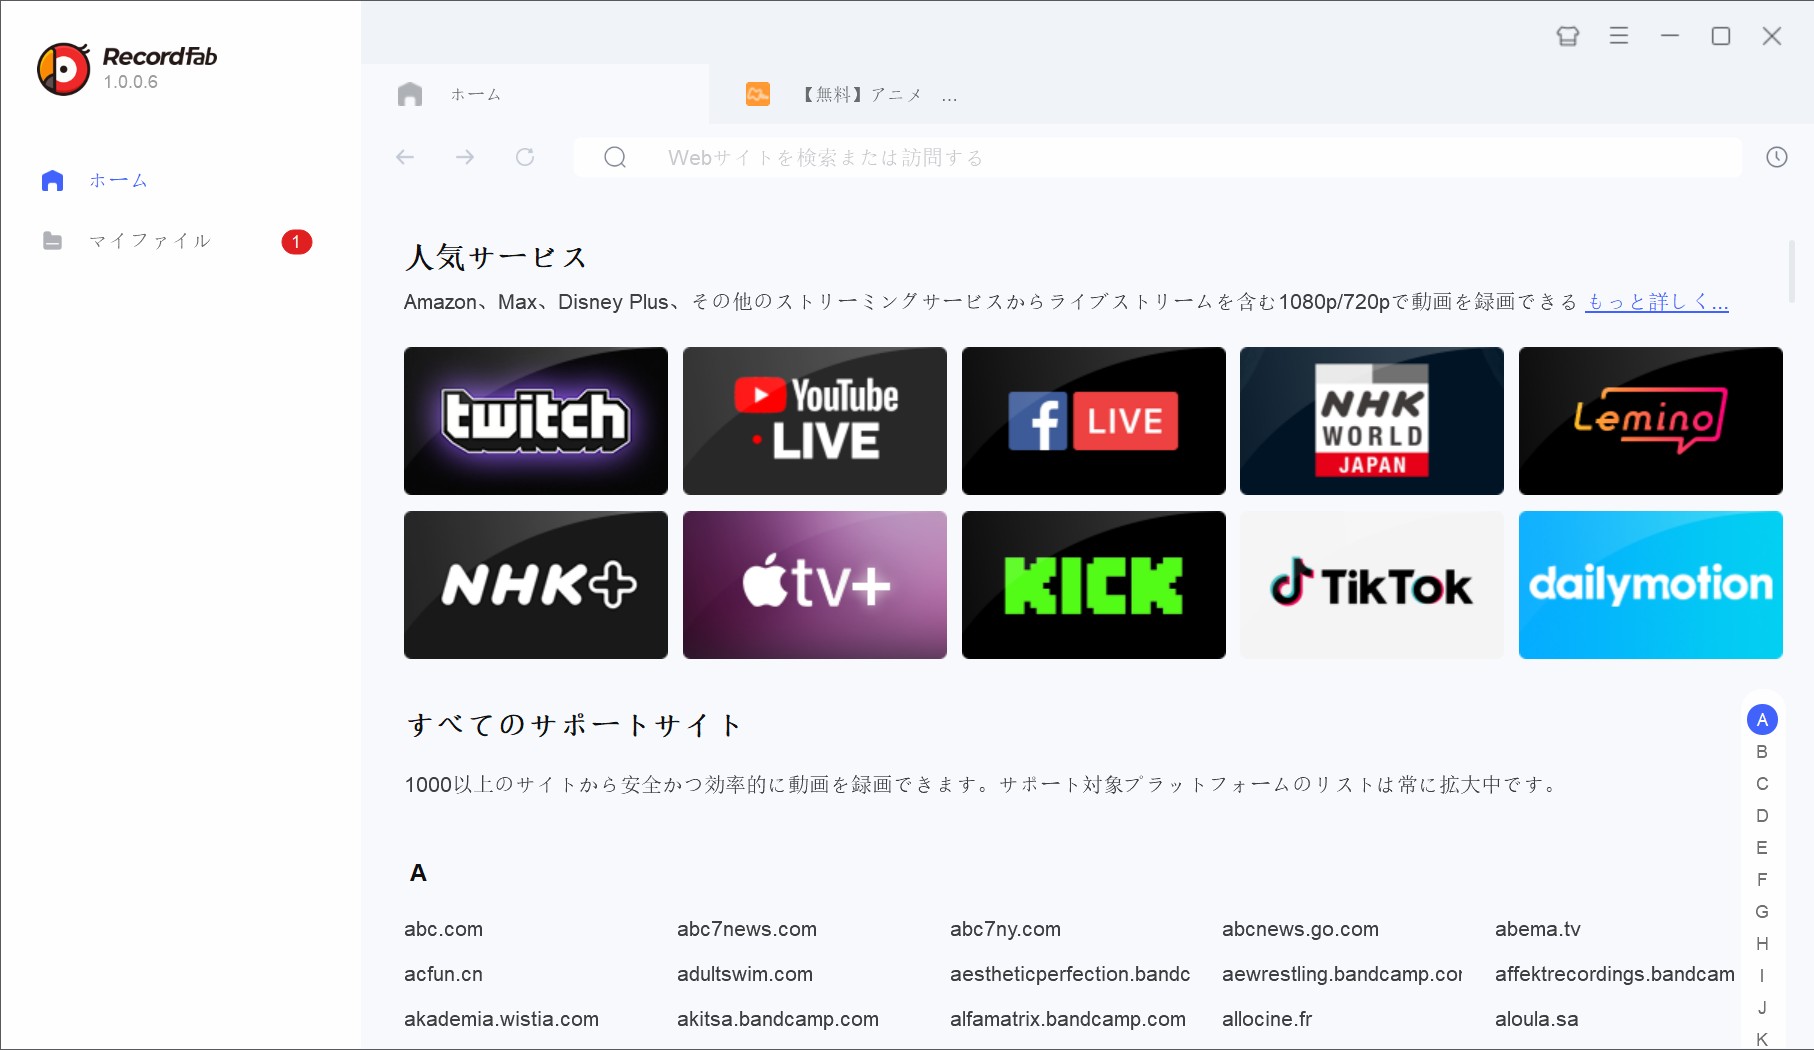The height and width of the screenshot is (1050, 1814).
Task: Open the alfamatrix.bandcamp.com link
Action: pyautogui.click(x=1068, y=1019)
